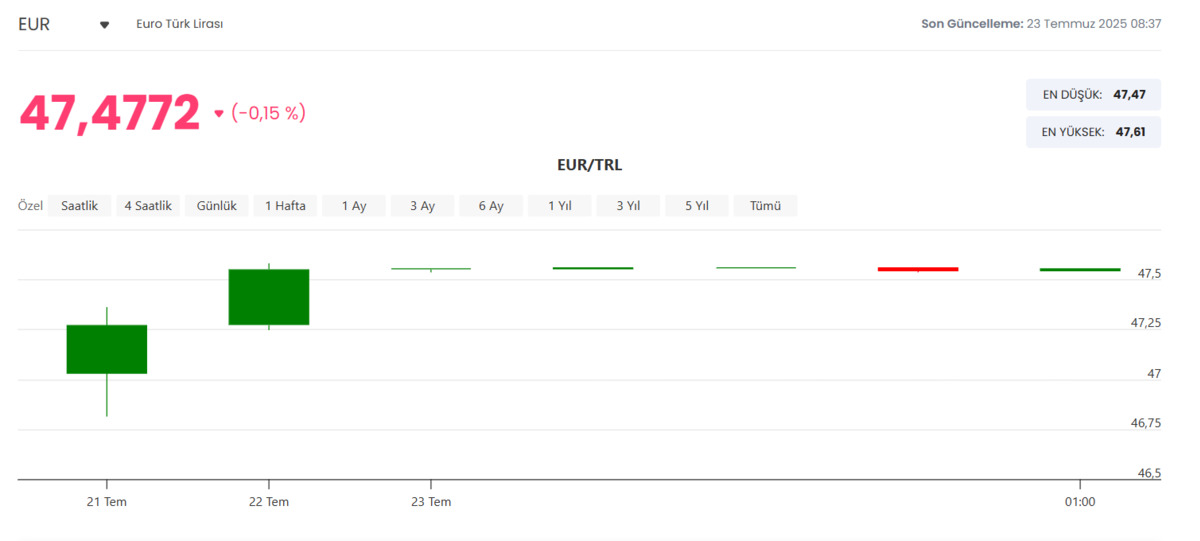Click the Son Güncelleme timestamp
This screenshot has height=541, width=1200.
click(x=1041, y=23)
